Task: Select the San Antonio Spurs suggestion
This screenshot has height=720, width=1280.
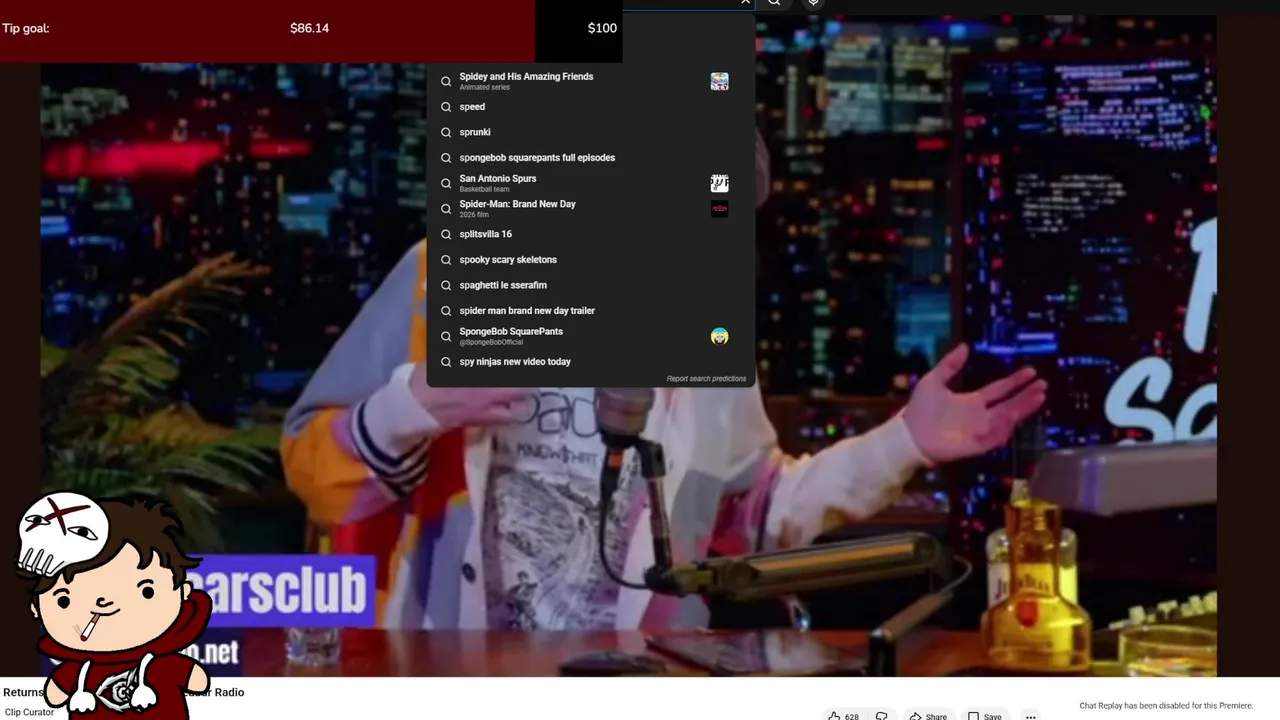Action: 590,183
